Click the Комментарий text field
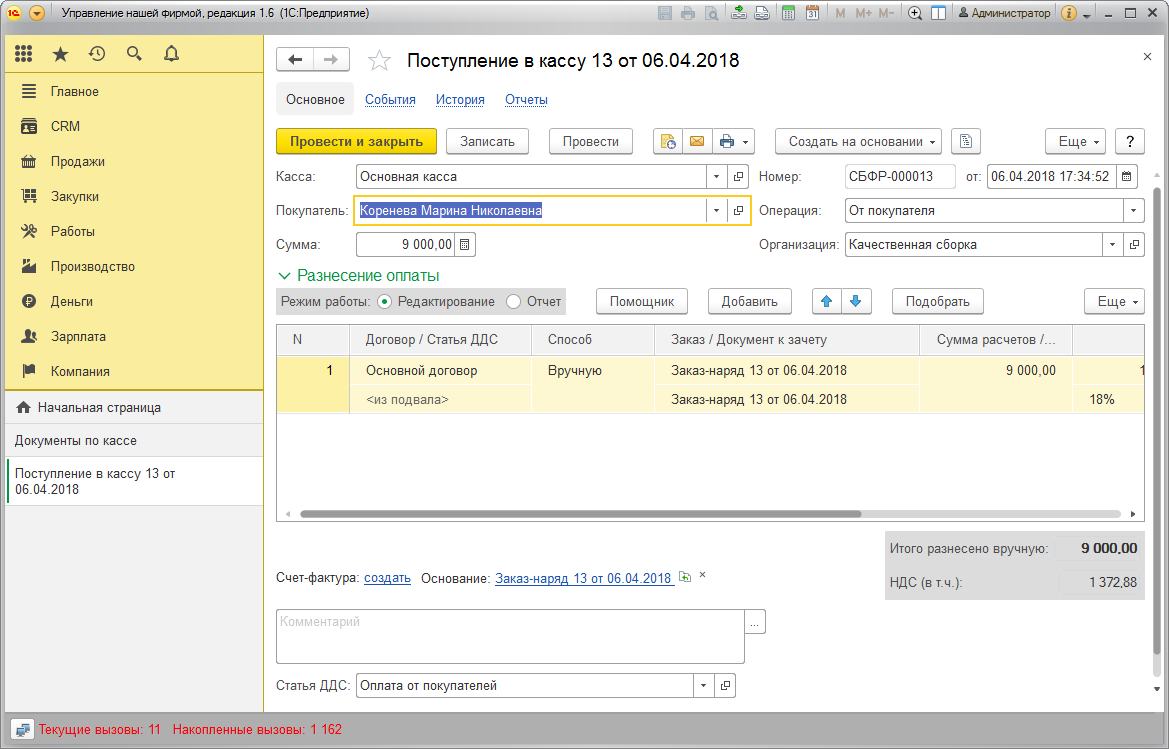Screen dimensions: 1169x749 510,636
